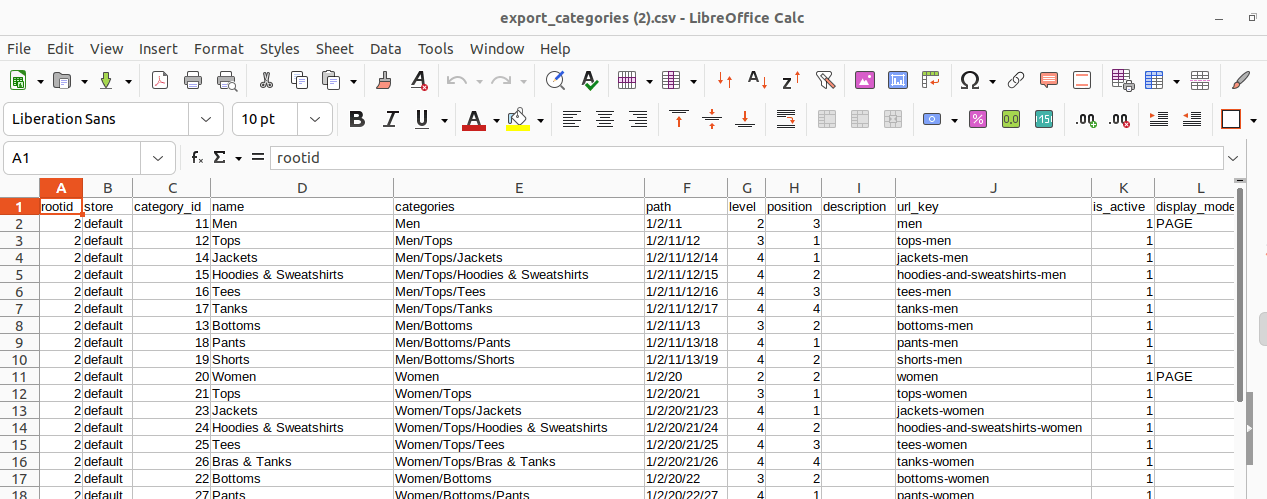Screen dimensions: 1267x499
Task: Open the Format menu
Action: [x=218, y=49]
